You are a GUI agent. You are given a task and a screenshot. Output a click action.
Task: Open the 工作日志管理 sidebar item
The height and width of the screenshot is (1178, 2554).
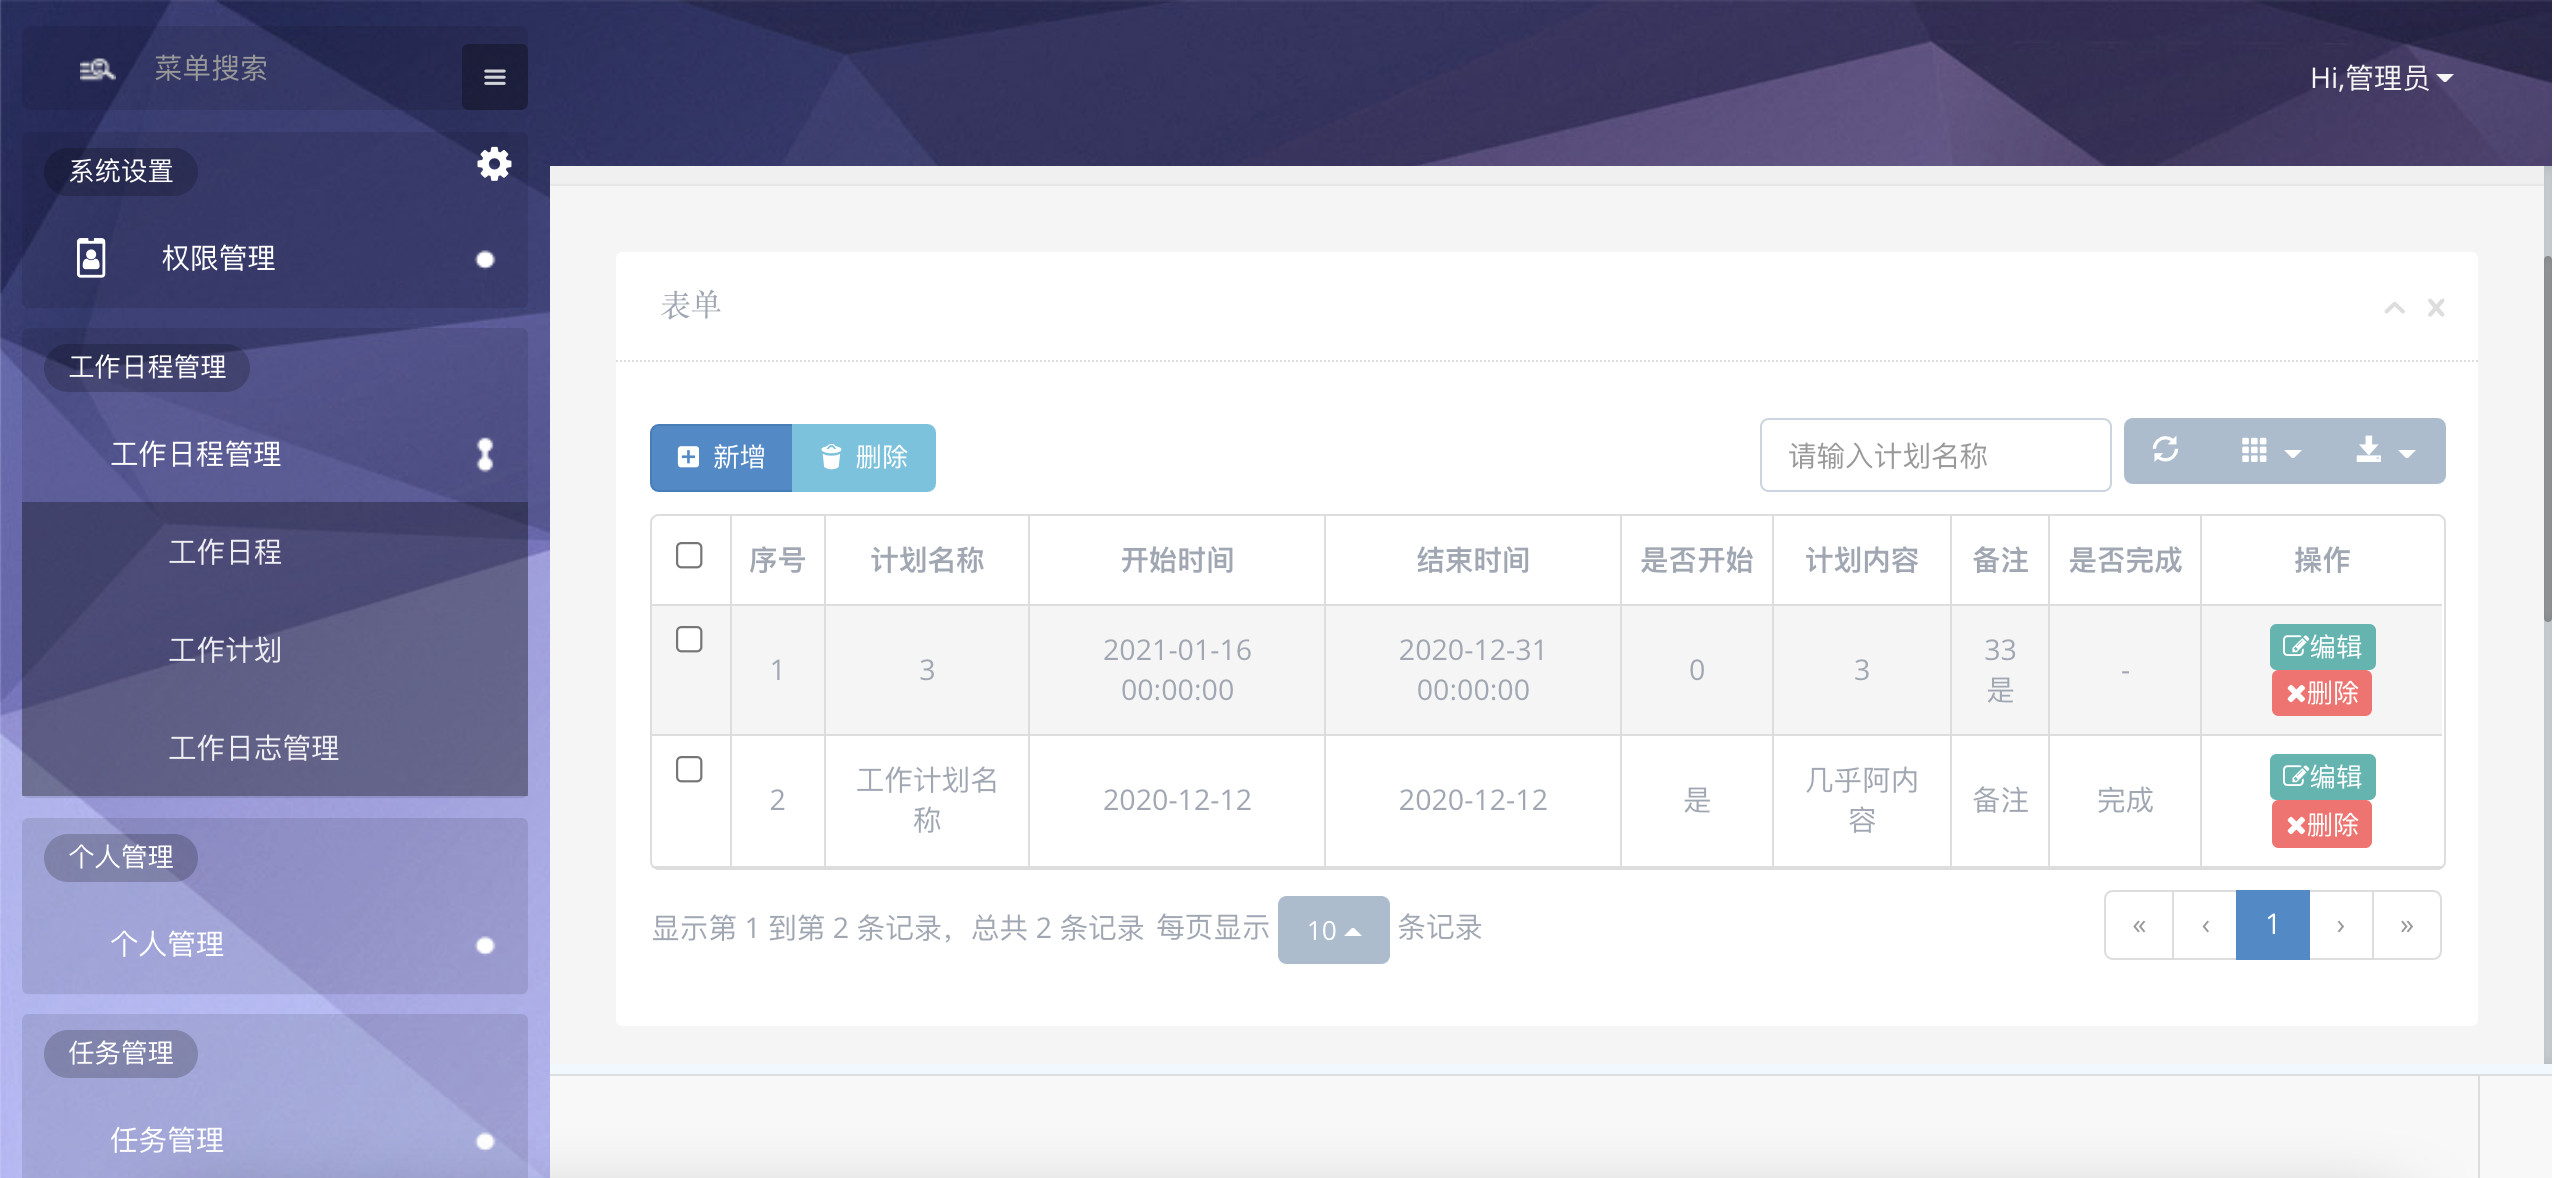(253, 748)
